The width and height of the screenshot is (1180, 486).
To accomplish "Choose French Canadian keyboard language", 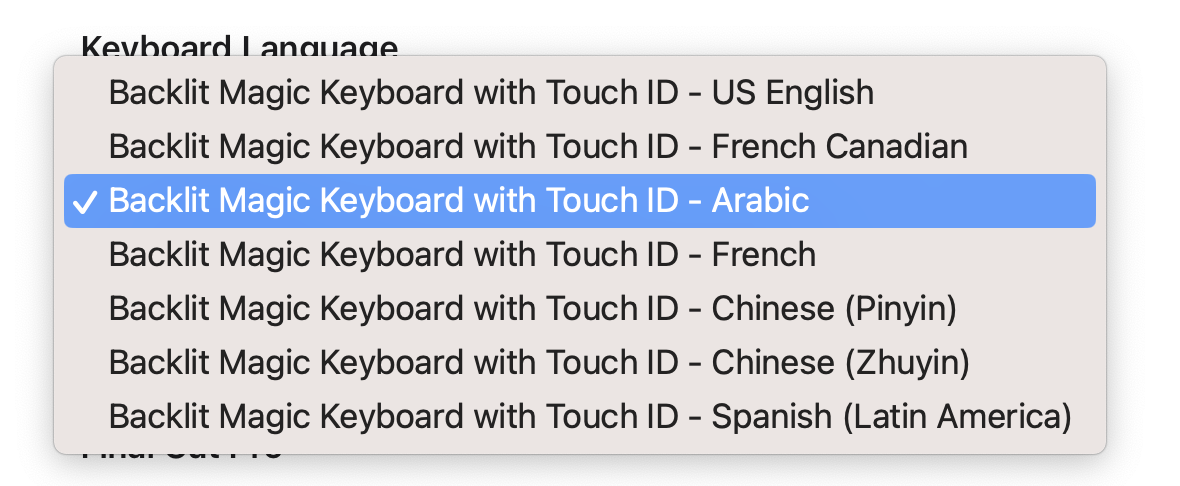I will point(538,147).
